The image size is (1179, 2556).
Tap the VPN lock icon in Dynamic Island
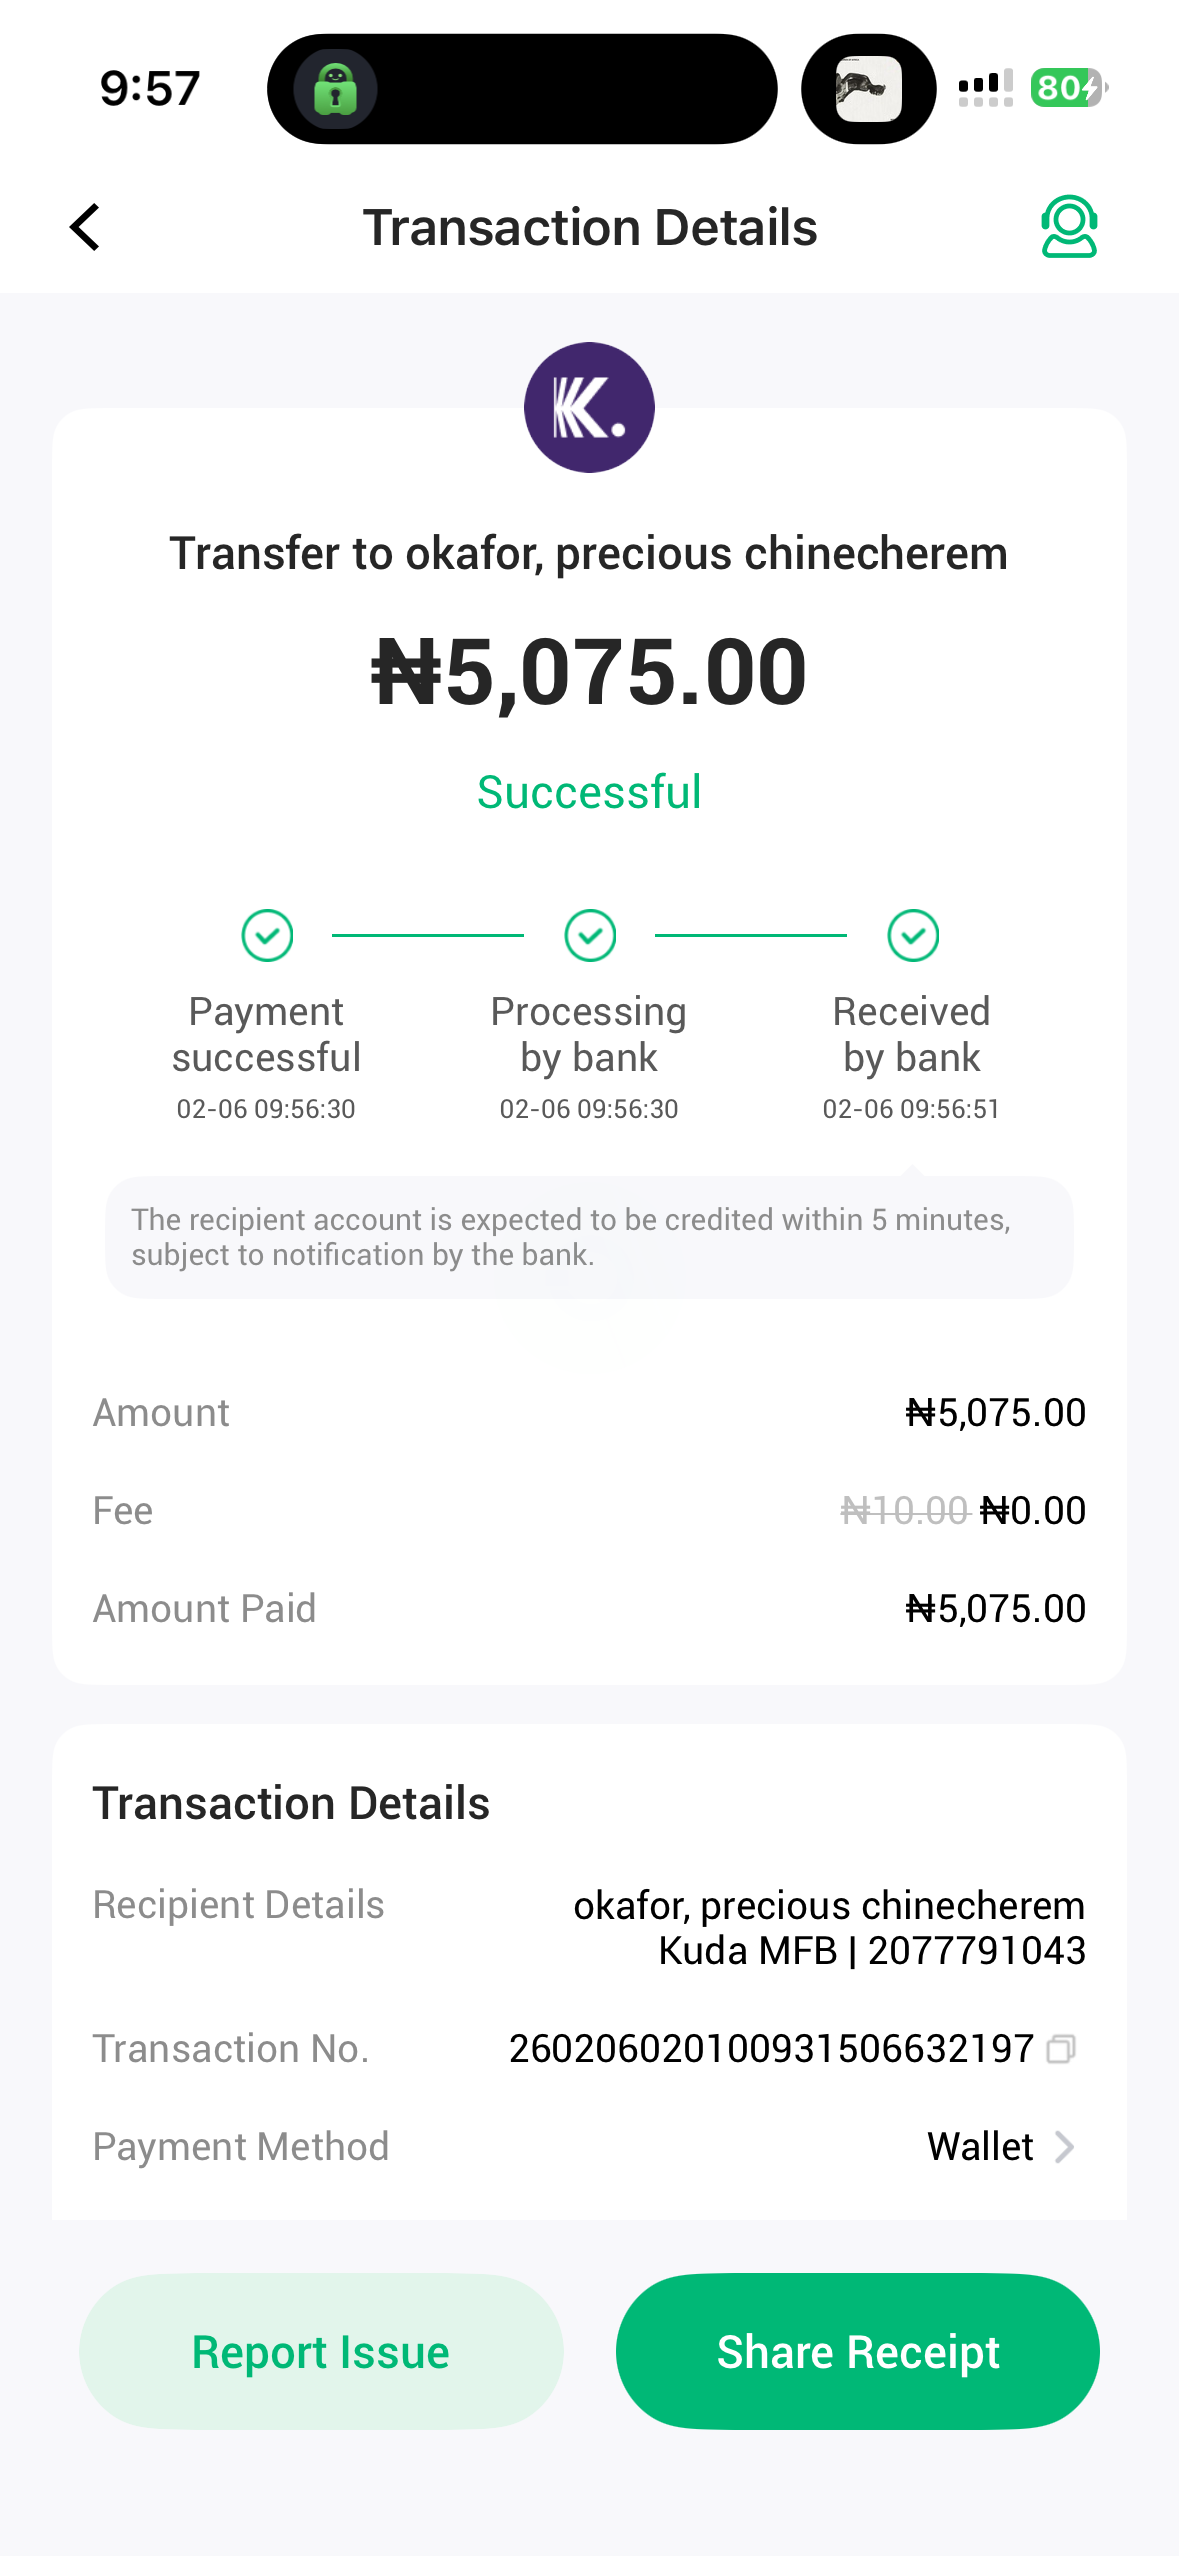click(335, 90)
